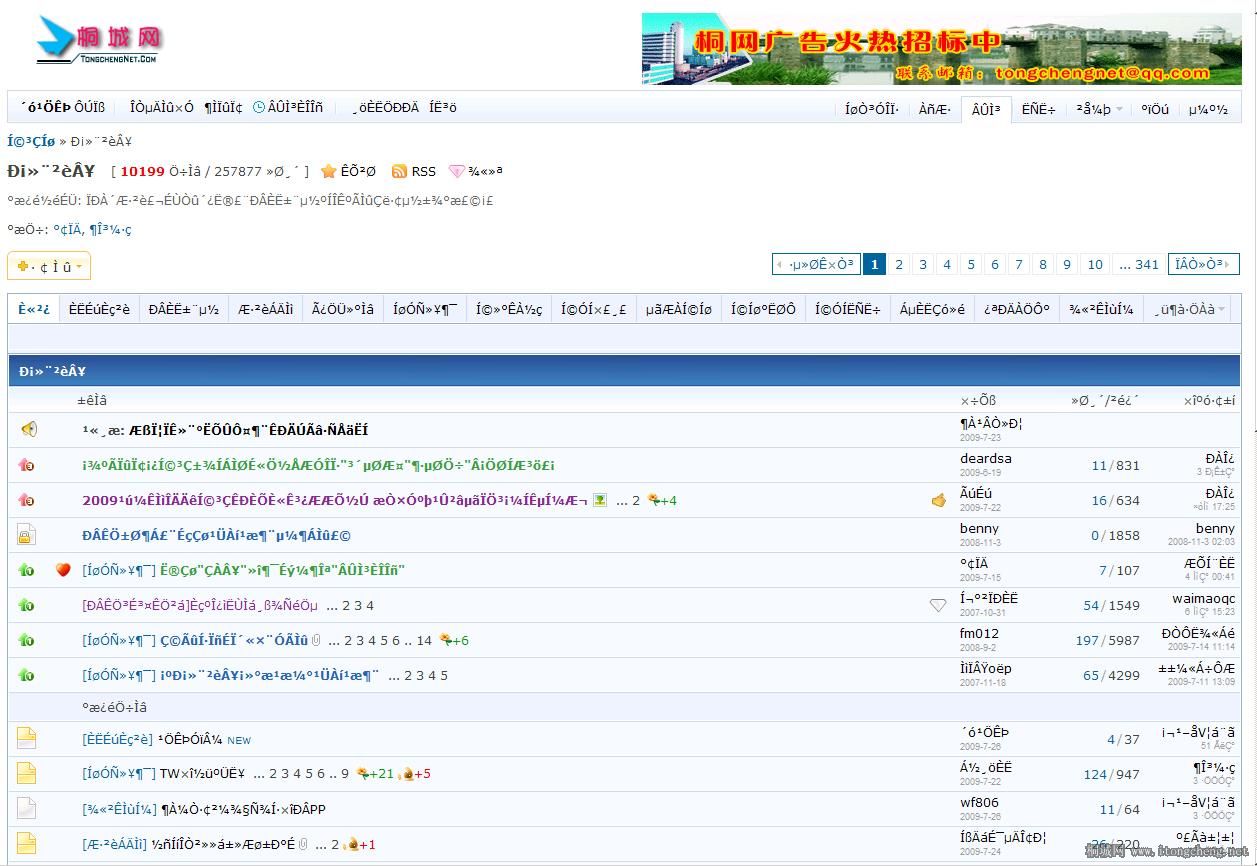Go to page 341 in pagination
Screen dimensions: 1257x866
[1137, 265]
